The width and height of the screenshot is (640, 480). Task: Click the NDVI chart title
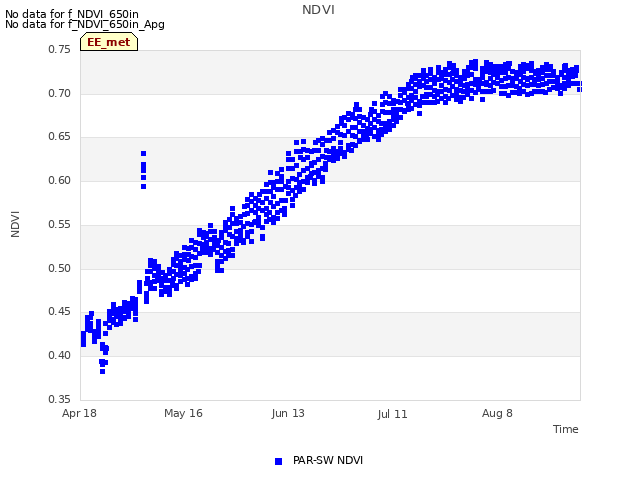click(x=318, y=10)
